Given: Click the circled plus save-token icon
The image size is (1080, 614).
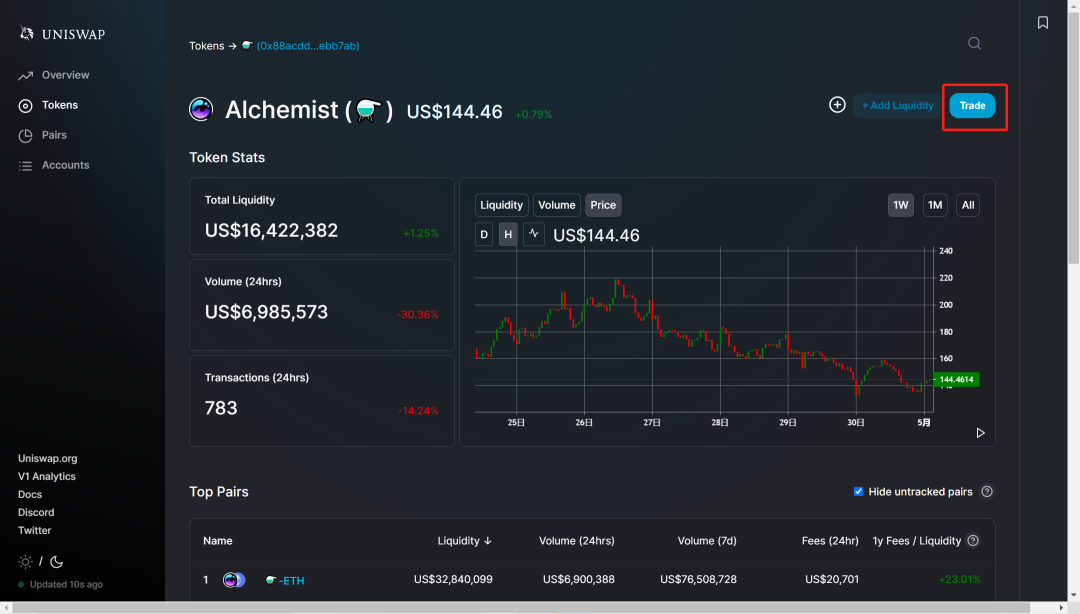Looking at the screenshot, I should coord(837,105).
